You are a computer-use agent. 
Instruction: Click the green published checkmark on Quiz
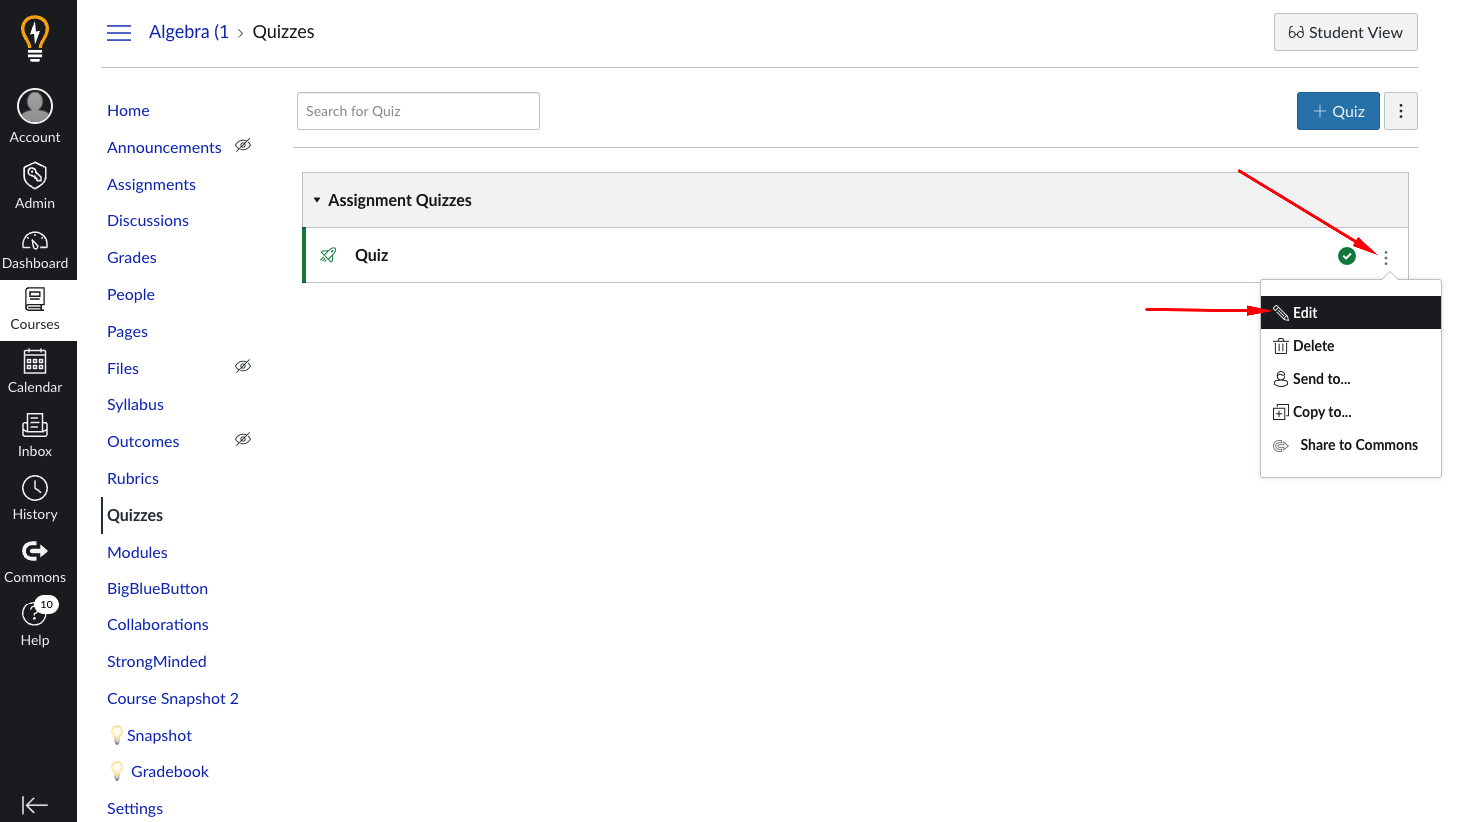1347,256
